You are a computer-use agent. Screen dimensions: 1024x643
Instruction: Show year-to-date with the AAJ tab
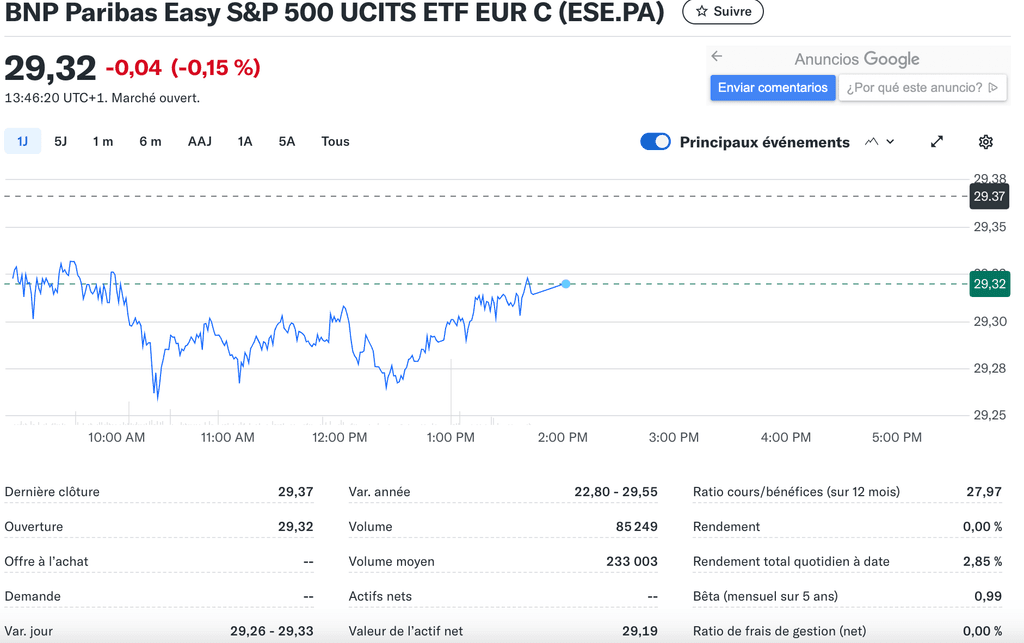[x=199, y=141]
